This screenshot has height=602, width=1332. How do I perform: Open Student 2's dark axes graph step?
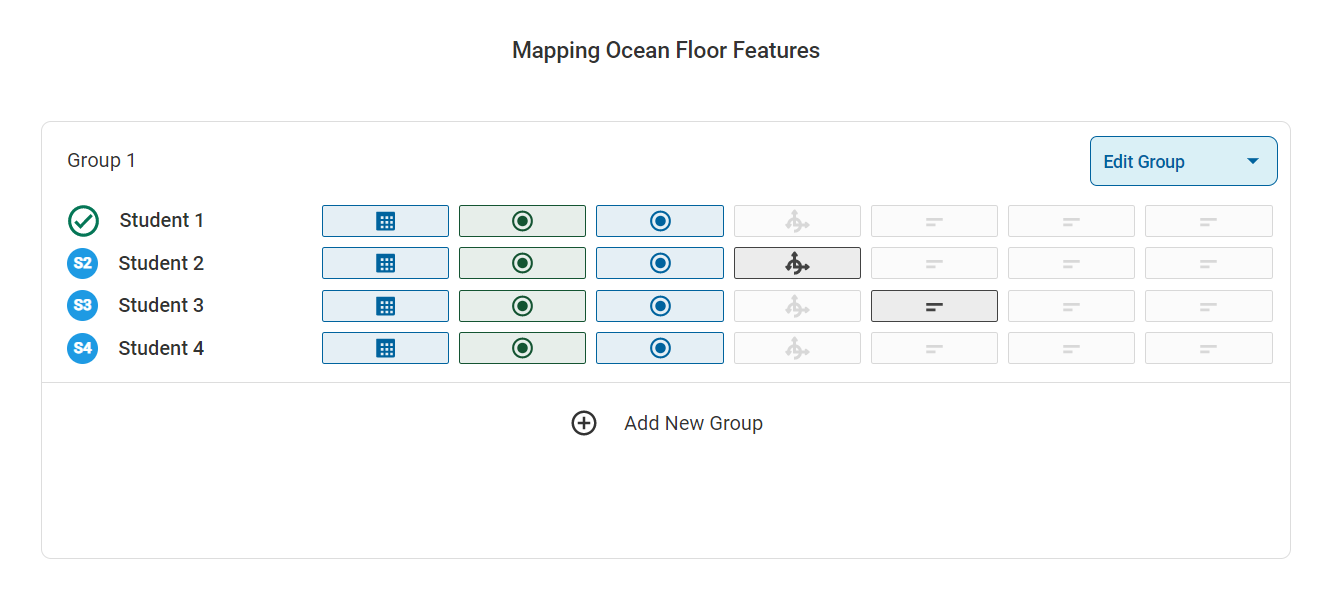tap(797, 264)
